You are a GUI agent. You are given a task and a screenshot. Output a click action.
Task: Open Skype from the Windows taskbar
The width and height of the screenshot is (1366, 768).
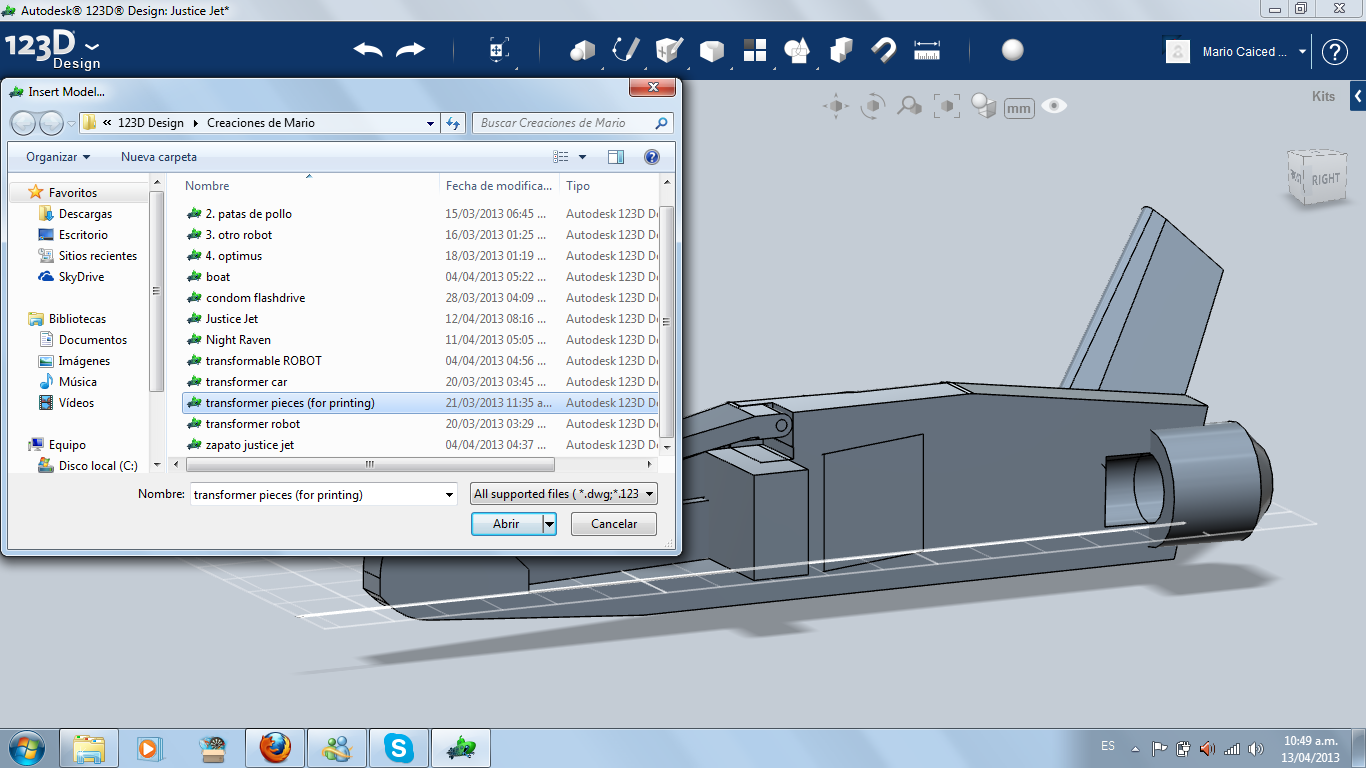pyautogui.click(x=400, y=748)
